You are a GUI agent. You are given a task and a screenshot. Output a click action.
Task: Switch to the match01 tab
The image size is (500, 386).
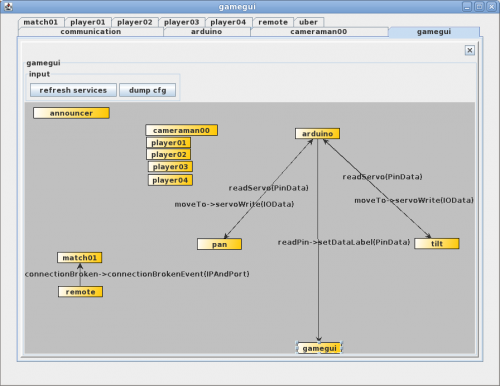[x=41, y=22]
